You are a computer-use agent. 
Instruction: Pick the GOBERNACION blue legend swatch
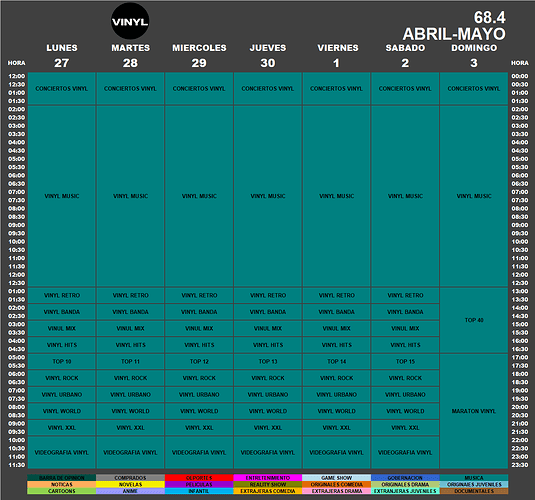tap(405, 478)
